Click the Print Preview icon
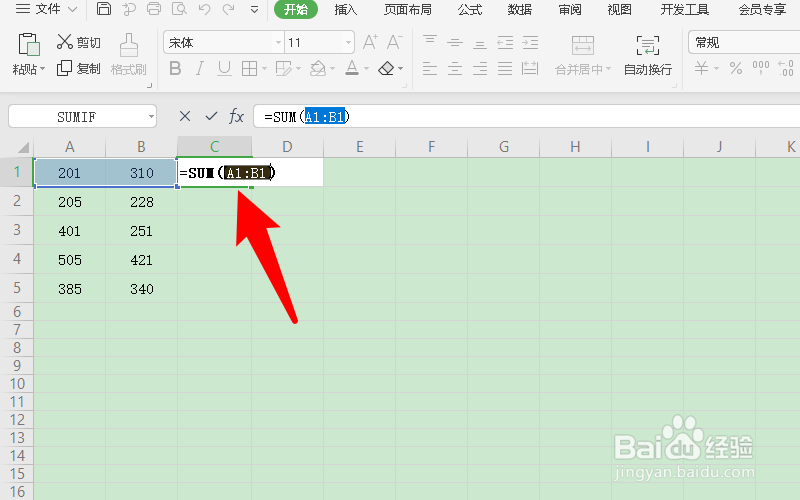 tap(179, 9)
